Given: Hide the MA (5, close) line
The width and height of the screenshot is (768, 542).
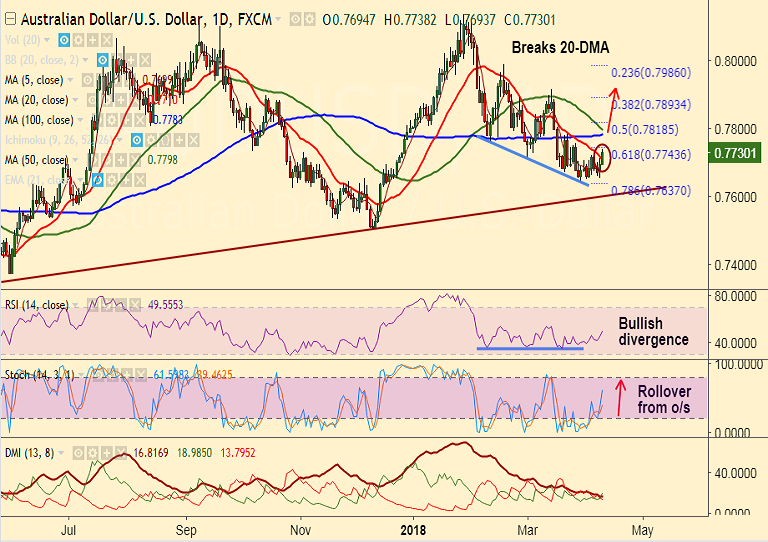Looking at the screenshot, I should coord(88,80).
